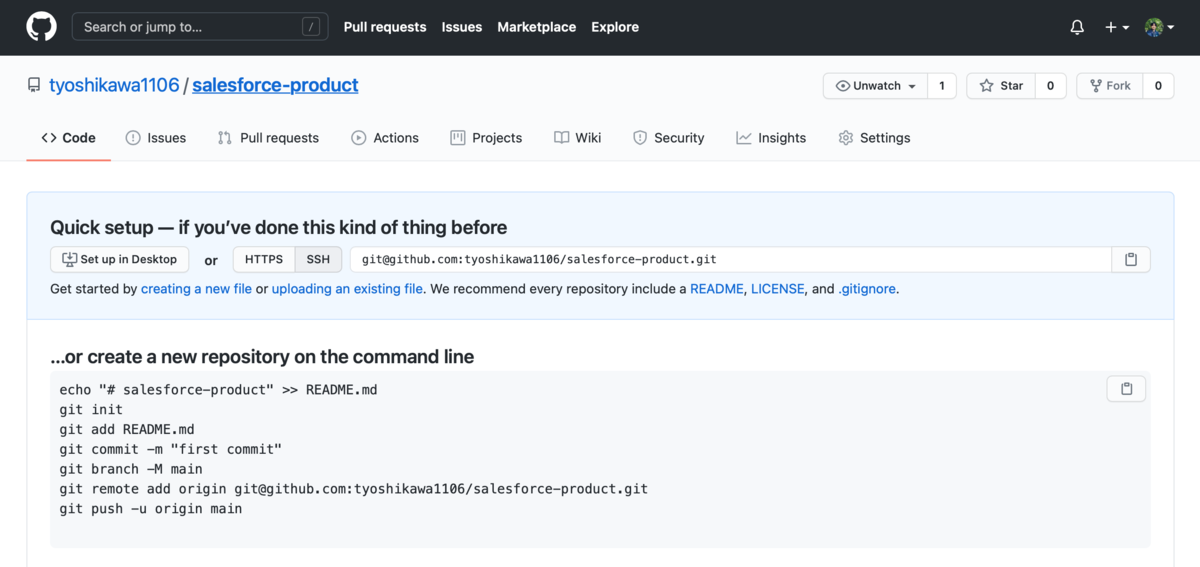
Task: Switch to the Actions tab
Action: (x=385, y=138)
